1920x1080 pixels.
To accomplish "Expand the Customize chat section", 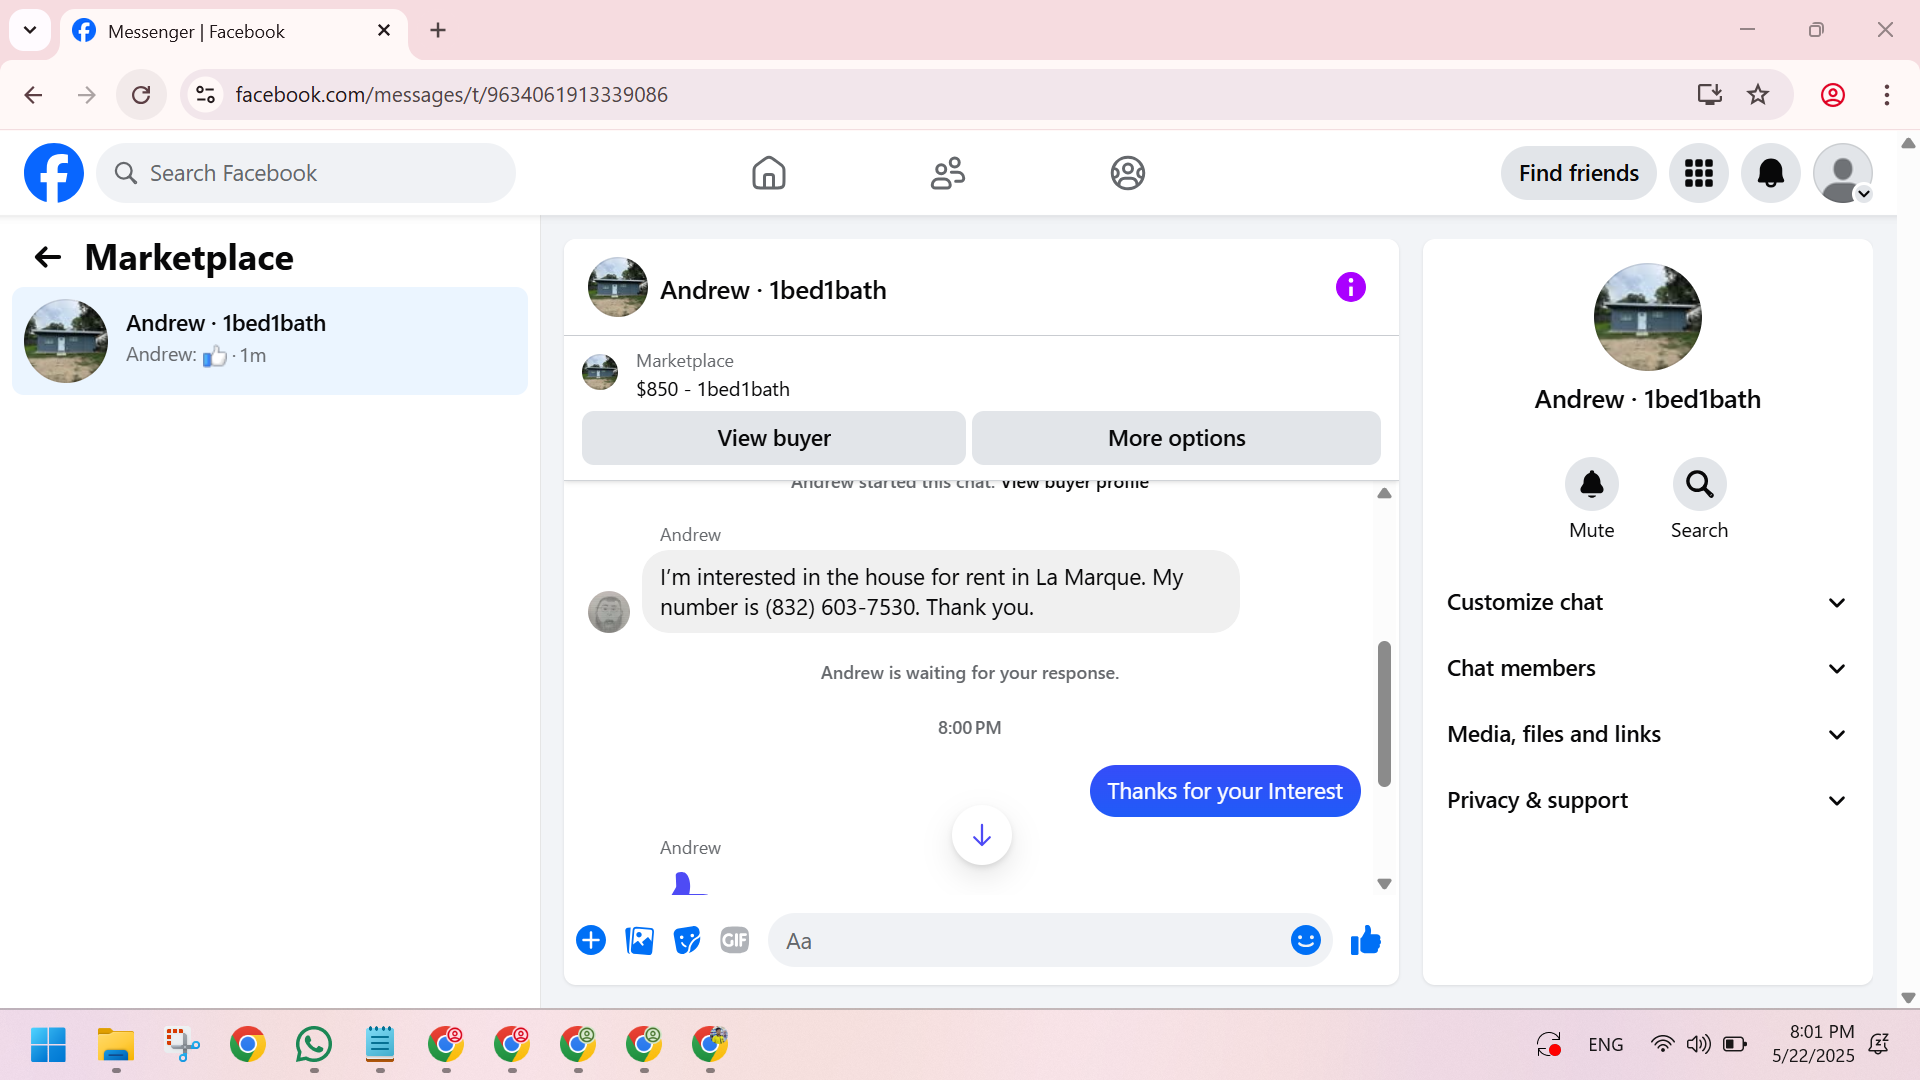I will coord(1647,602).
